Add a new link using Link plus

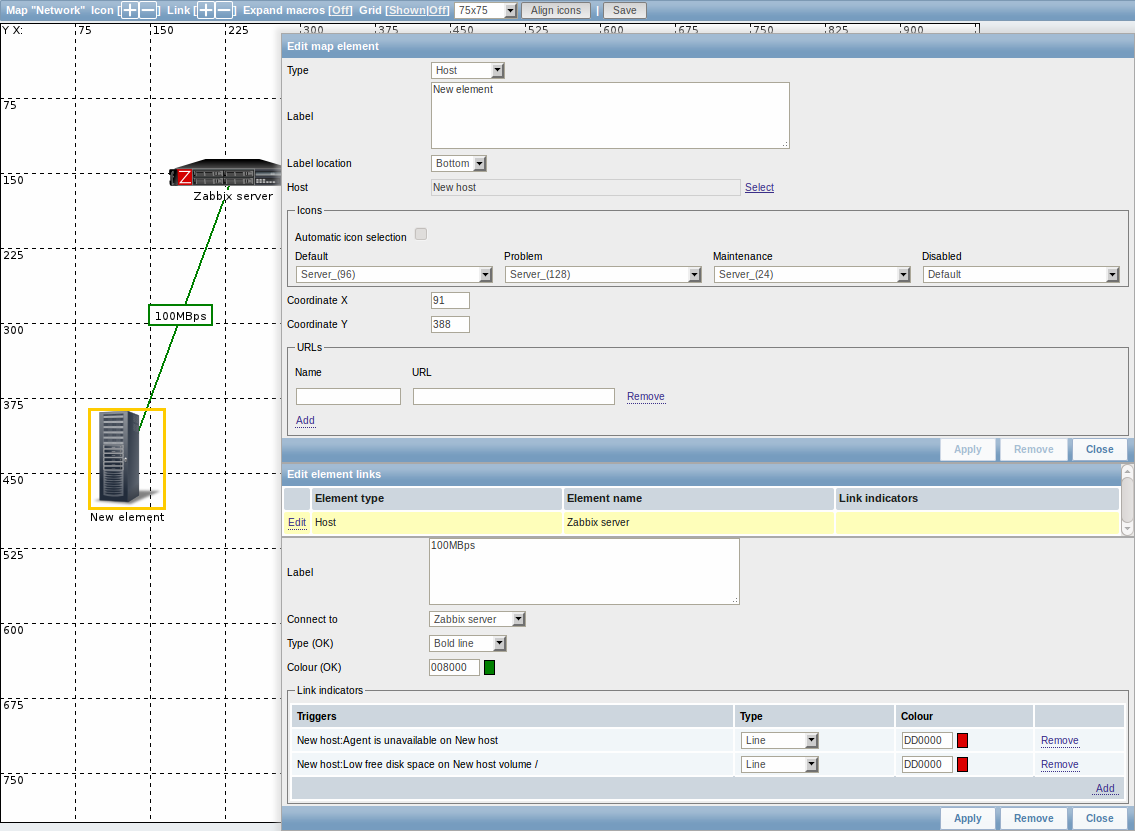(206, 10)
